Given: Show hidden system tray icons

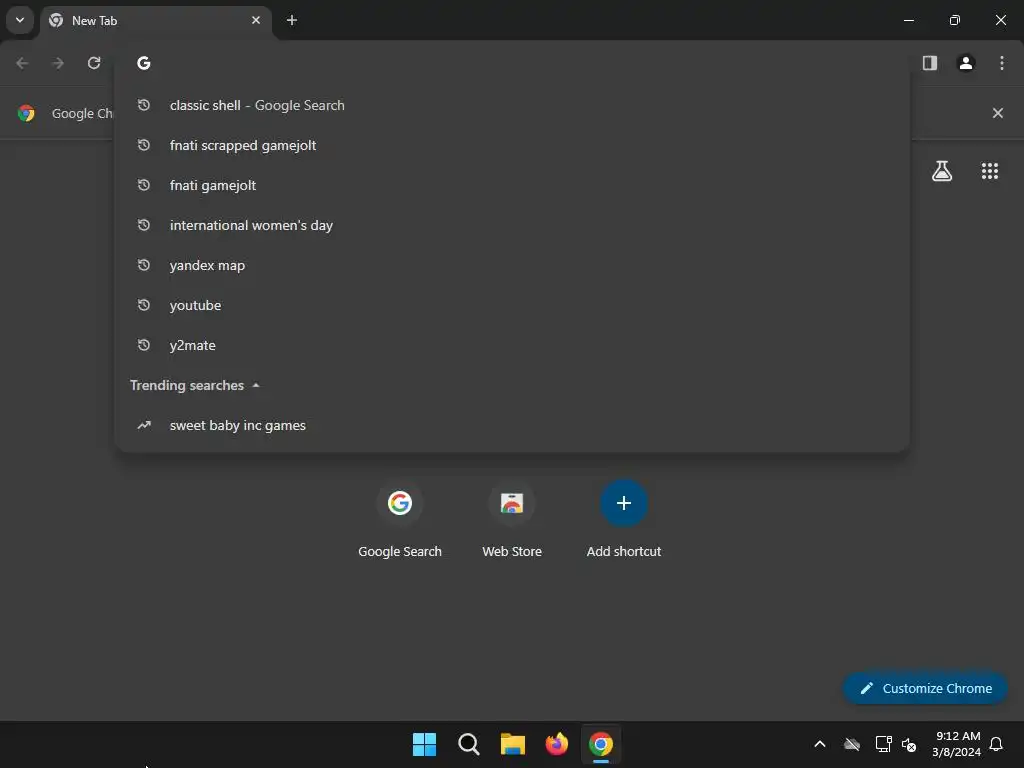Looking at the screenshot, I should pos(820,744).
